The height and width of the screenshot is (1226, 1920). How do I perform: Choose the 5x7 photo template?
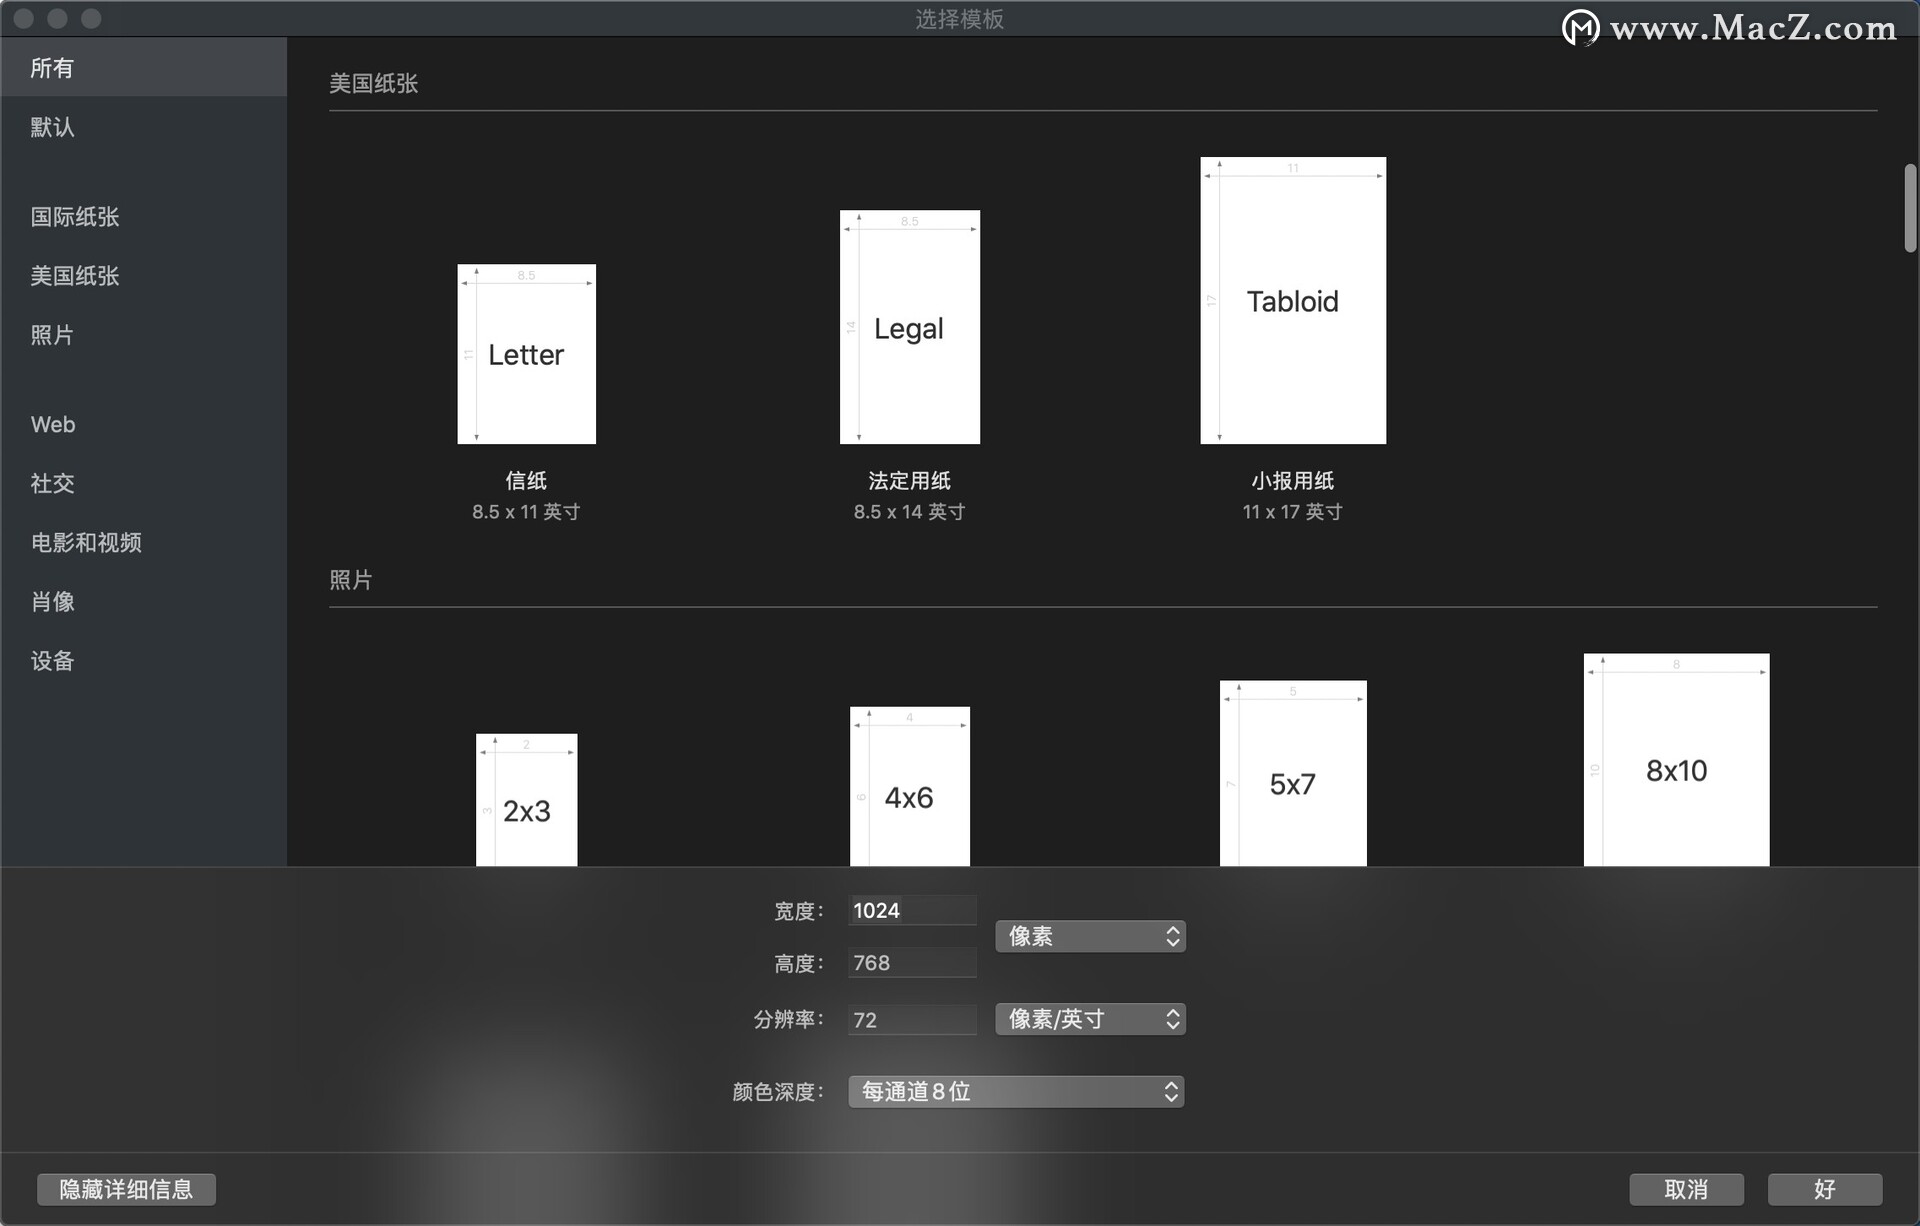tap(1292, 775)
